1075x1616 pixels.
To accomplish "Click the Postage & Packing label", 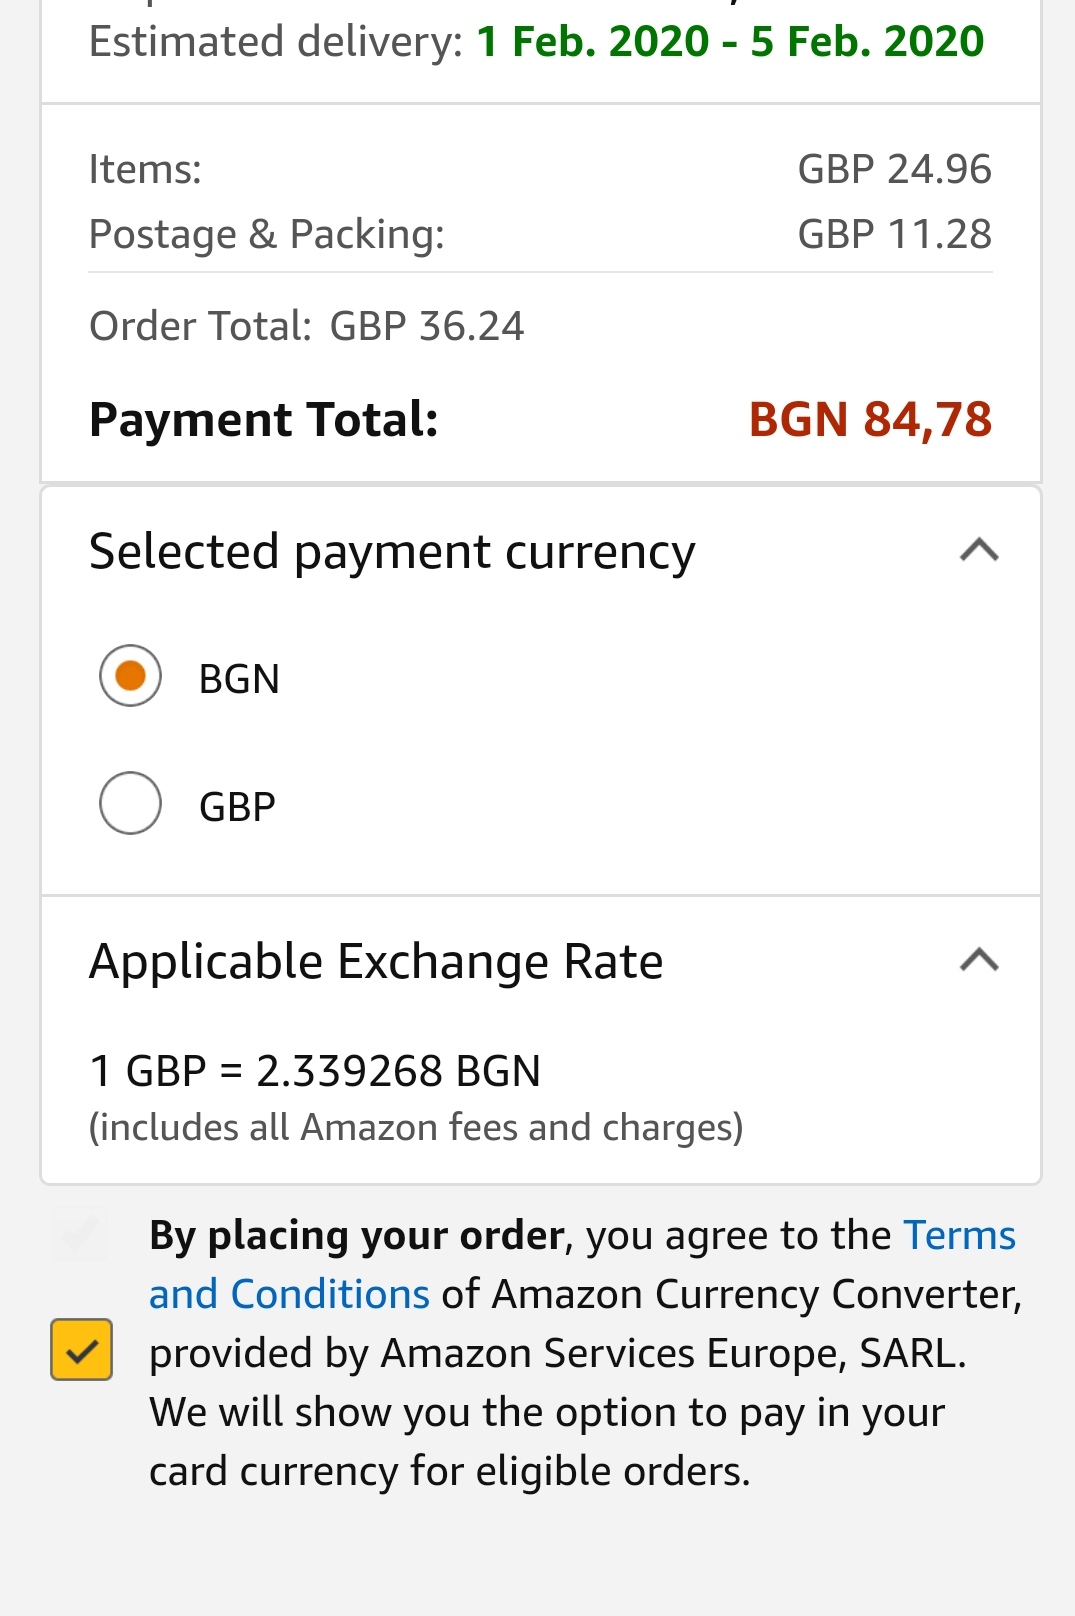I will tap(267, 234).
